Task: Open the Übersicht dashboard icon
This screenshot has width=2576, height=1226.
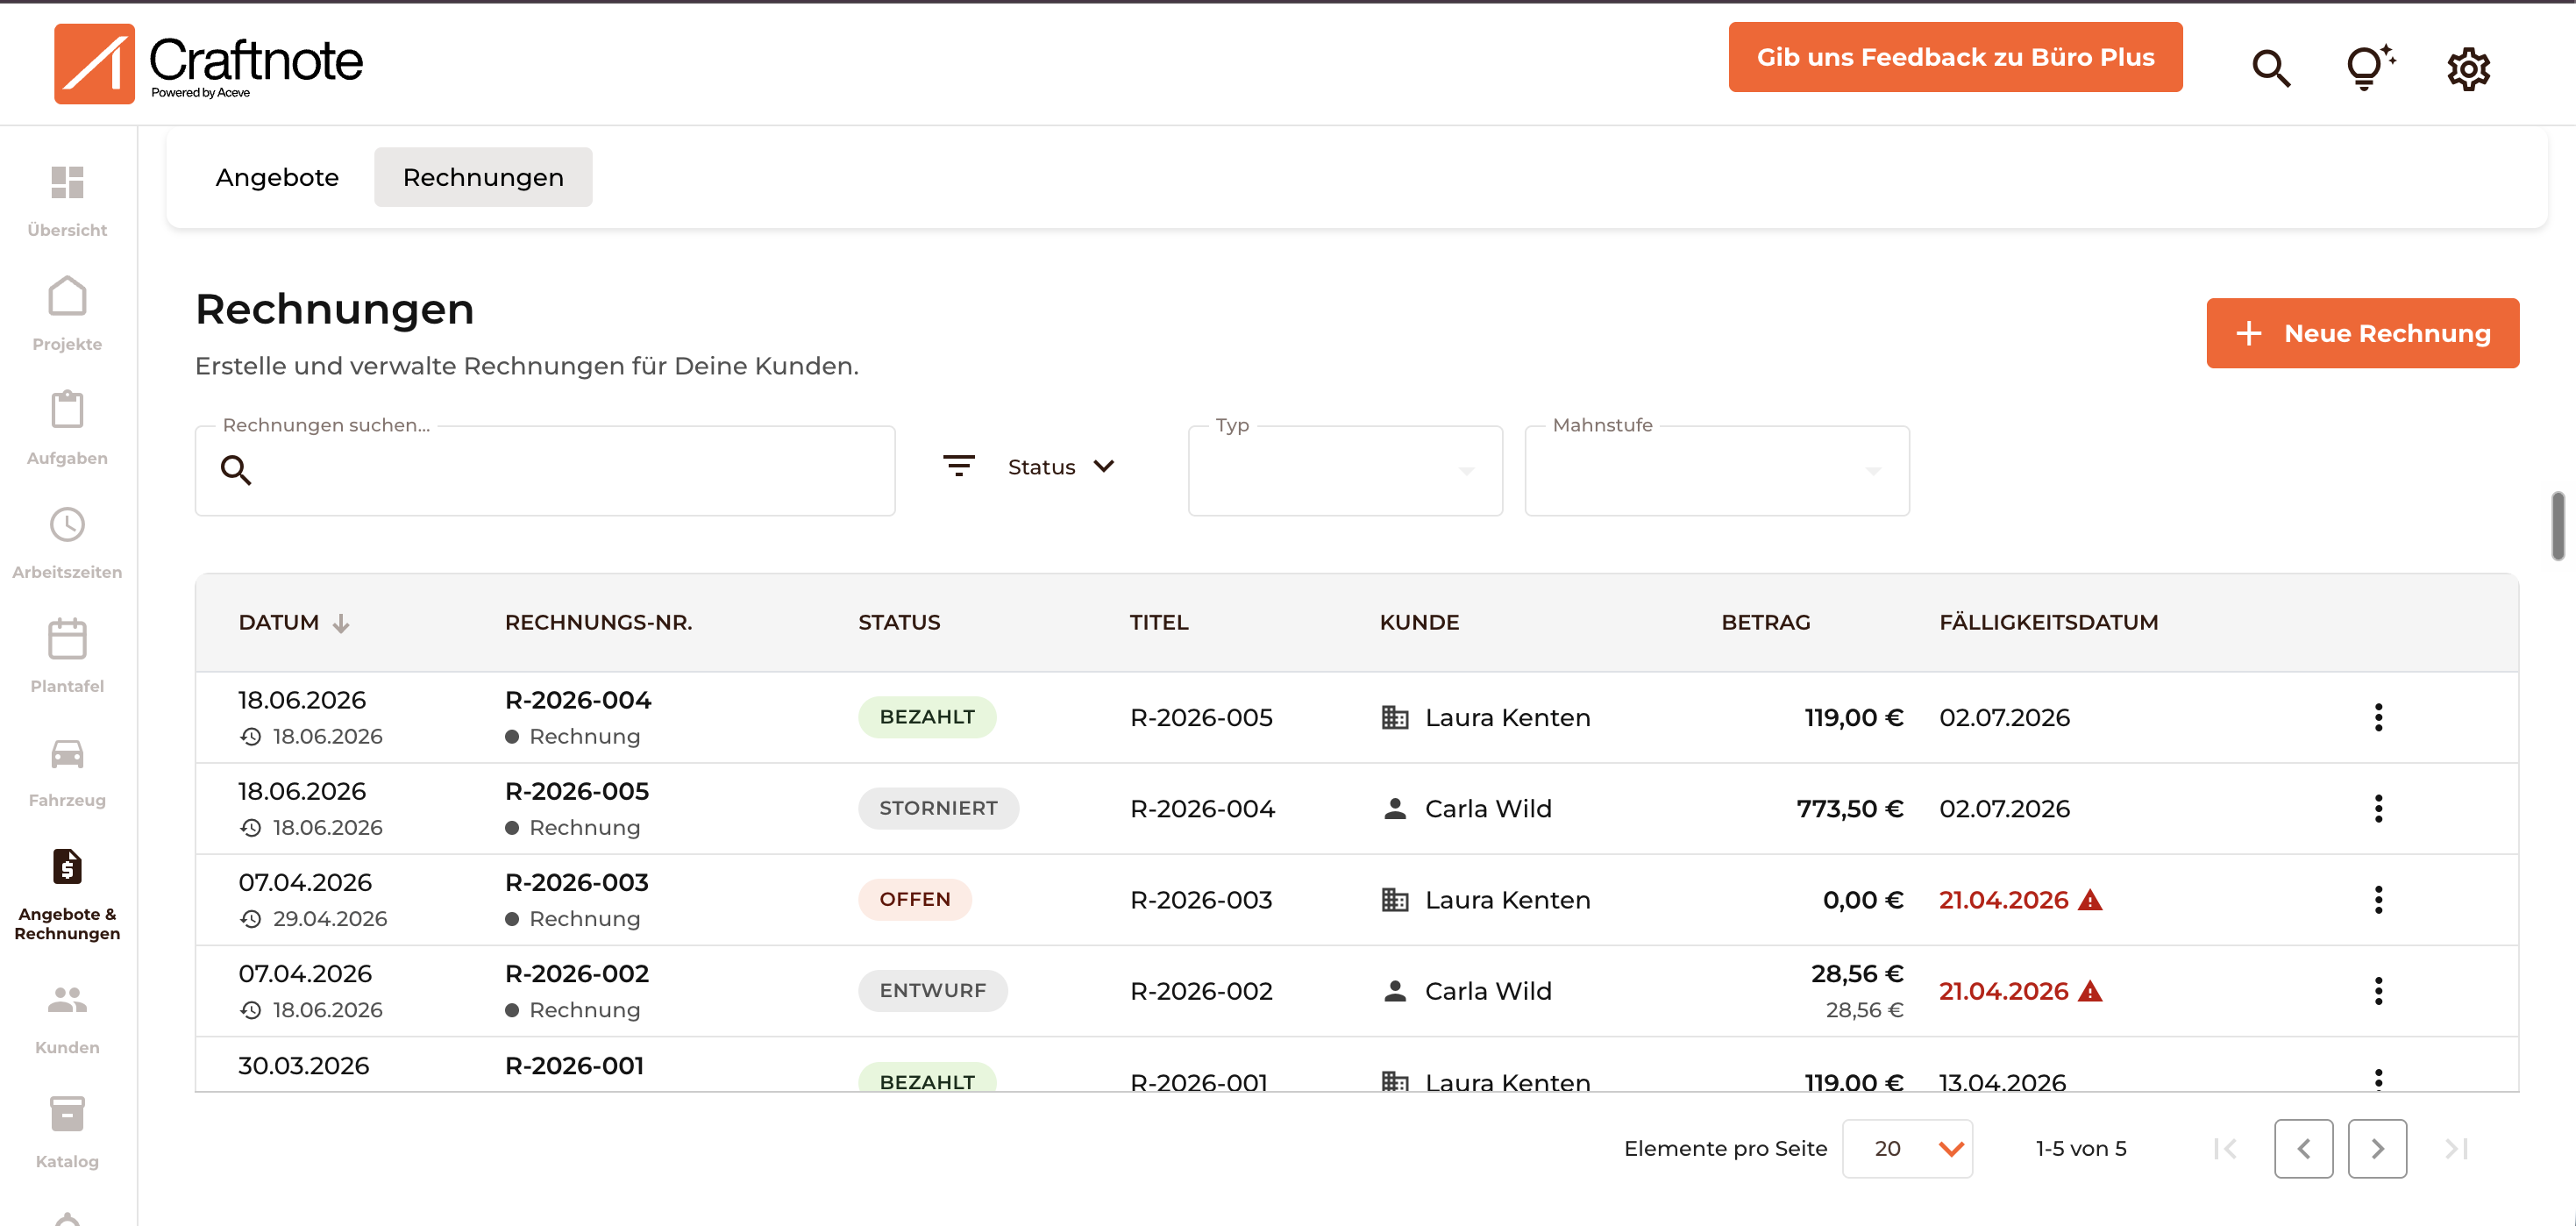Action: tap(67, 182)
